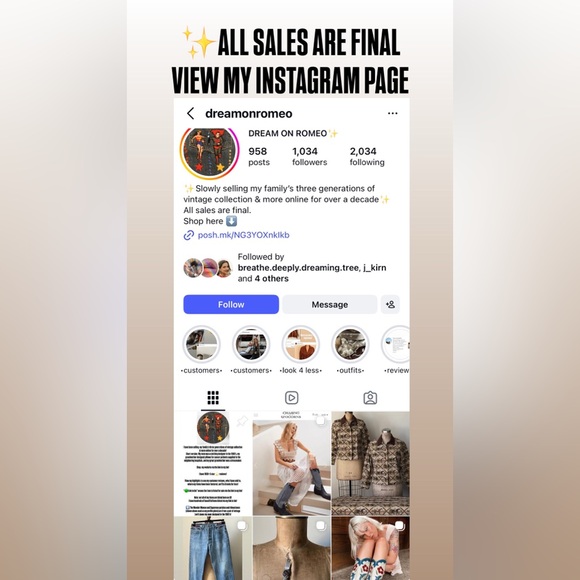Switch to the grid posts tab
Screen dimensions: 580x580
point(213,398)
